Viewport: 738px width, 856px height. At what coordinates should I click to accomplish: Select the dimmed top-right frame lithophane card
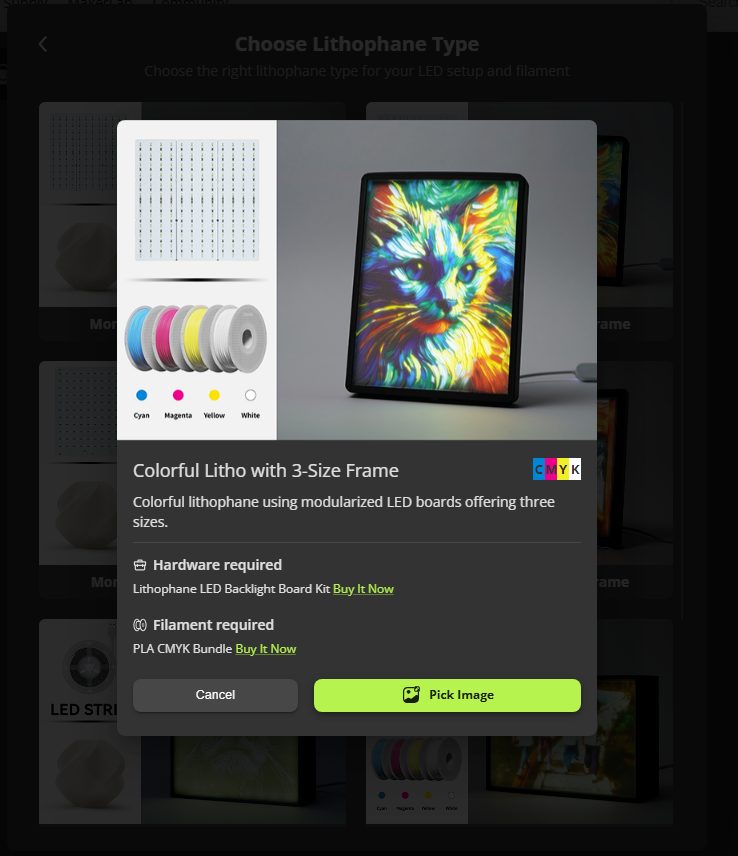point(635,221)
